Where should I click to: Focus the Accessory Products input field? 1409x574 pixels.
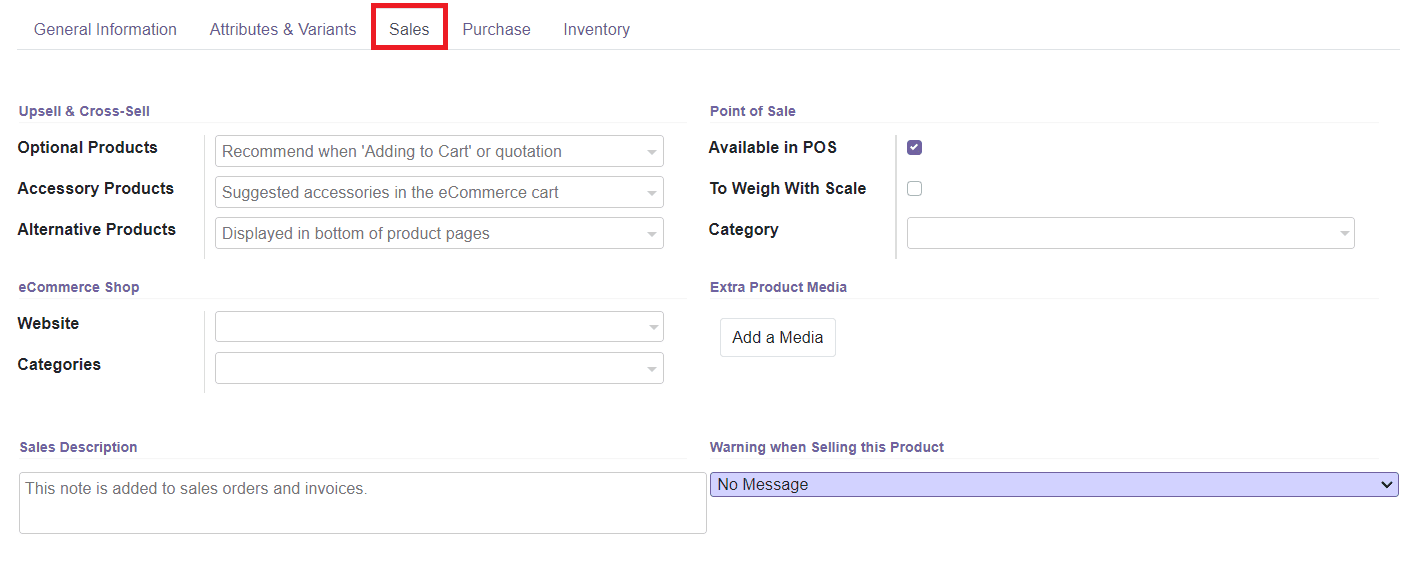(x=425, y=193)
